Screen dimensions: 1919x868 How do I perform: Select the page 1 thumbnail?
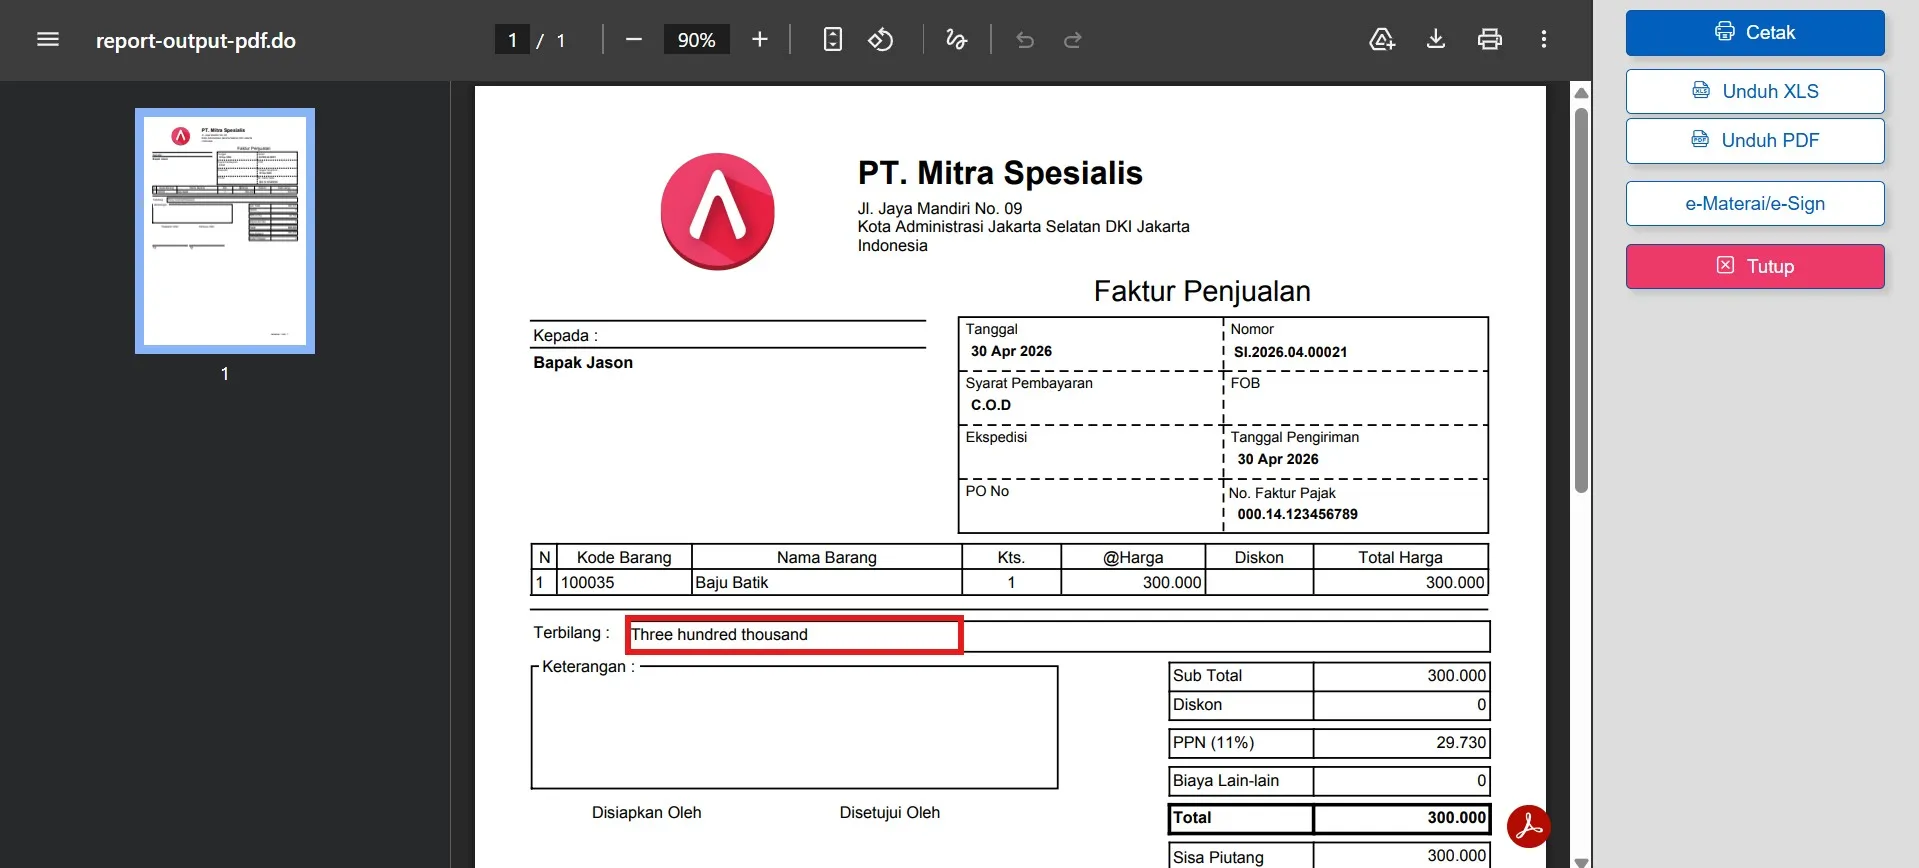point(225,231)
